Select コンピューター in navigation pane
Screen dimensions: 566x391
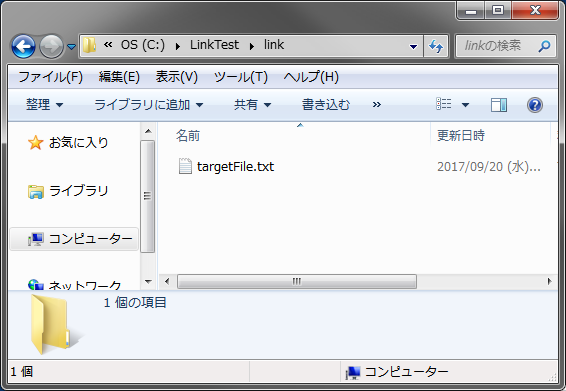(74, 239)
